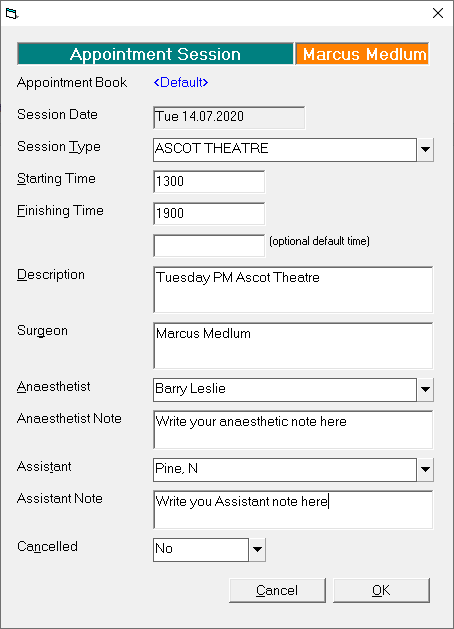This screenshot has width=454, height=629.
Task: Click the Surgeon text box with Marcus Medlum
Action: (x=293, y=346)
